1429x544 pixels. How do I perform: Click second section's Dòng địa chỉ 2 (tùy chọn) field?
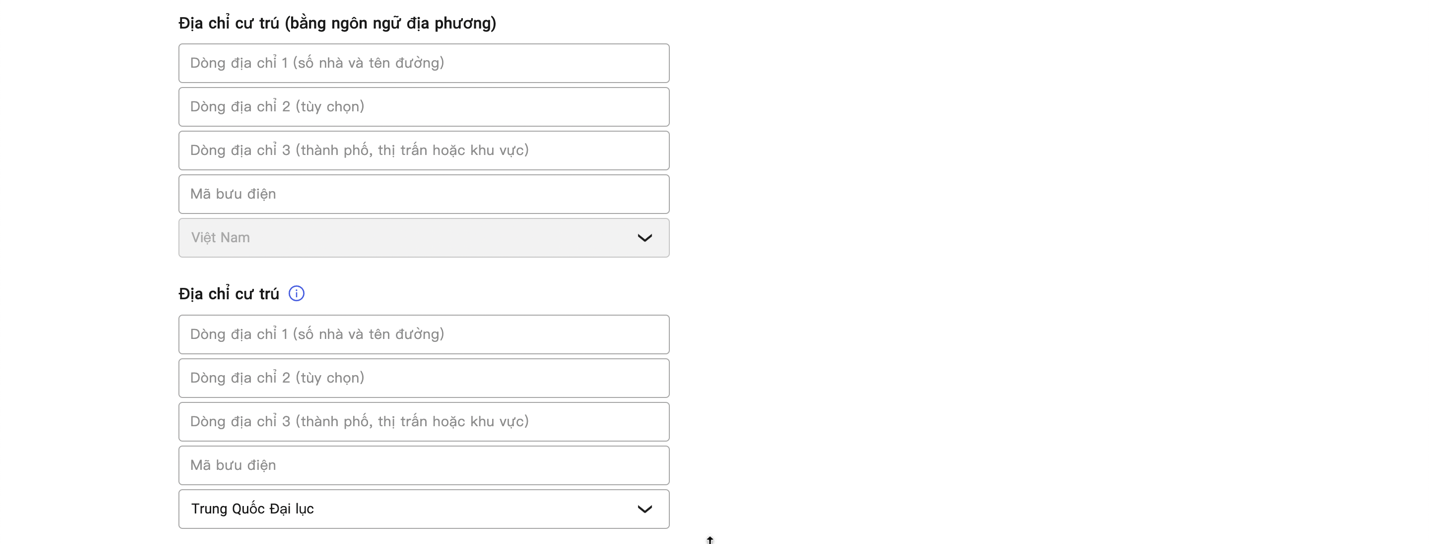423,378
